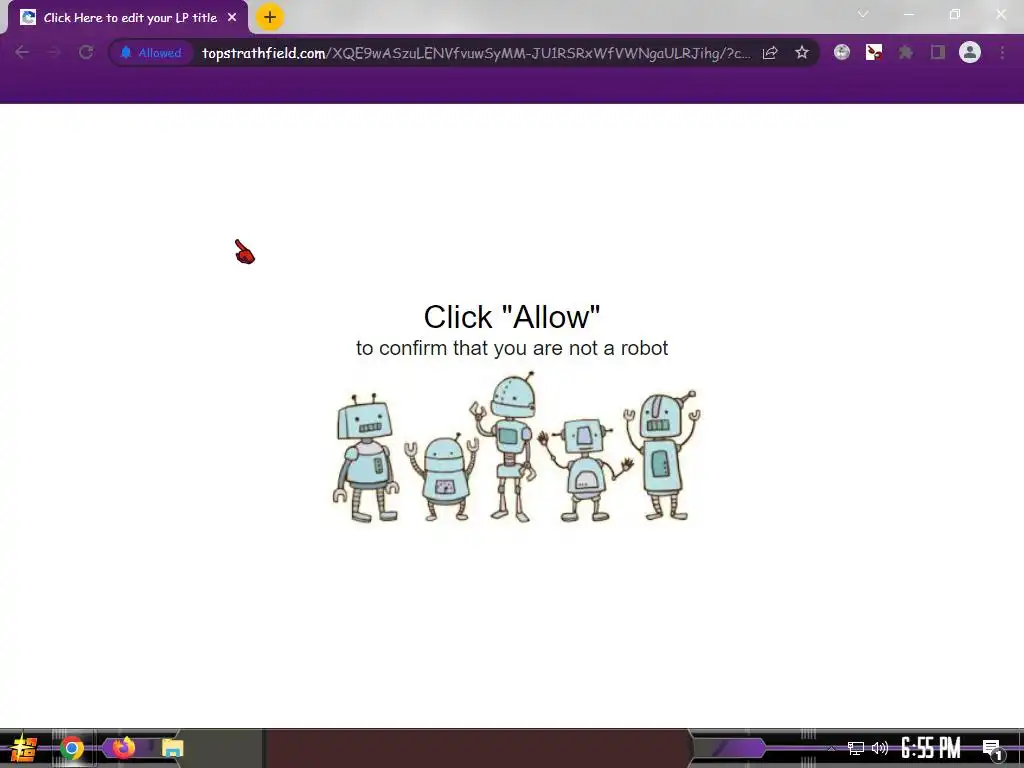Click 'to confirm that you are not a robot' text
Screen dimensions: 1024x768
pos(512,348)
